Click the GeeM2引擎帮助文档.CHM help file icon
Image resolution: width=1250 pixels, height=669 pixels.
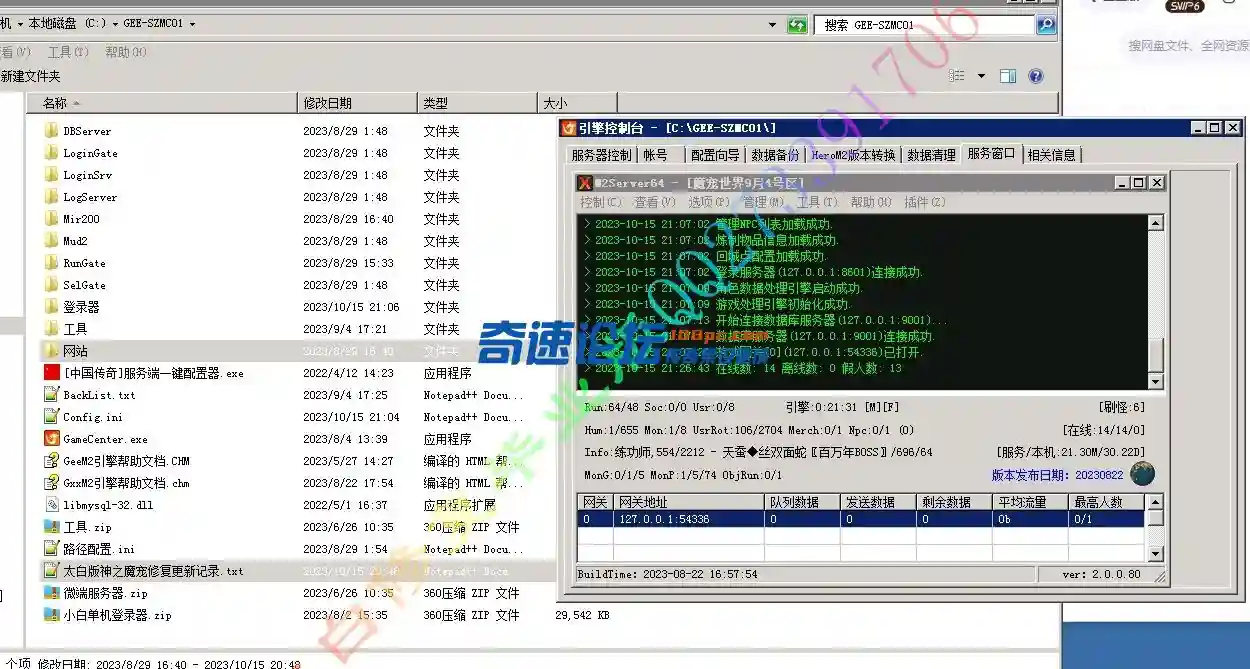tap(52, 461)
